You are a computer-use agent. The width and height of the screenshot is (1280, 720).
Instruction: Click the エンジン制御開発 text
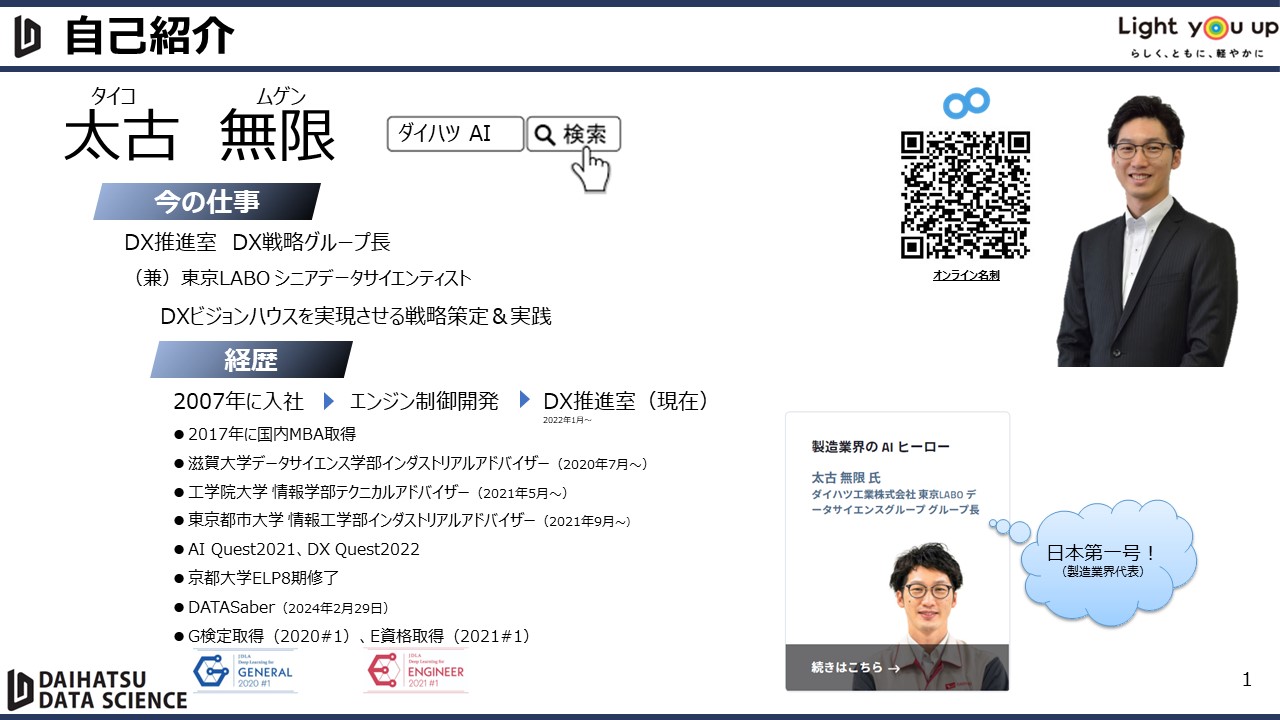click(424, 401)
